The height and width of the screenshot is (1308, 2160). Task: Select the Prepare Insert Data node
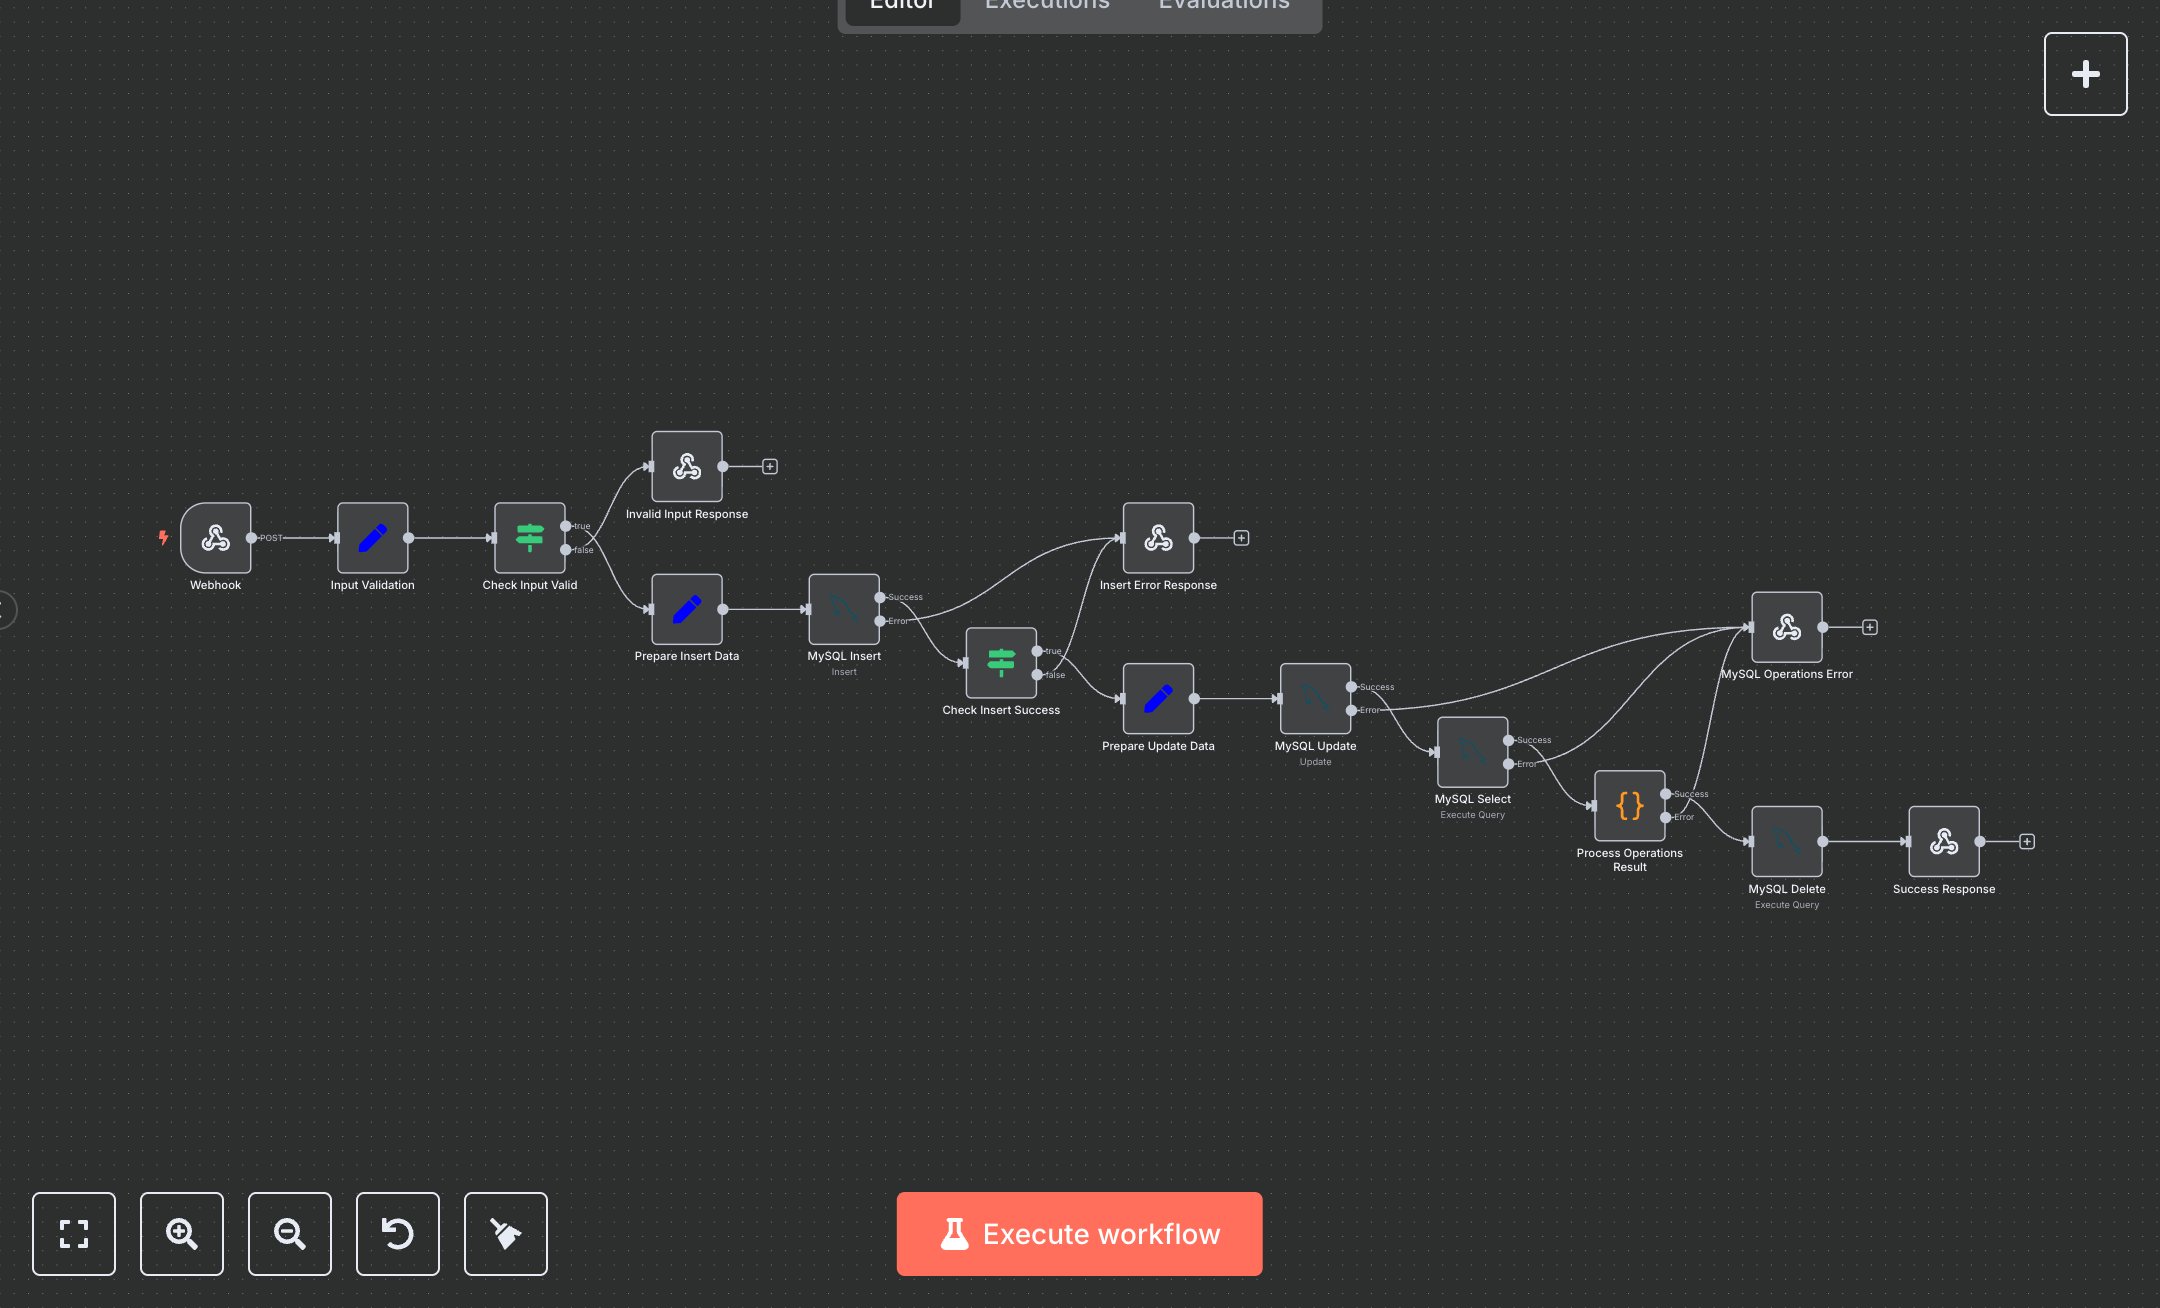(687, 609)
